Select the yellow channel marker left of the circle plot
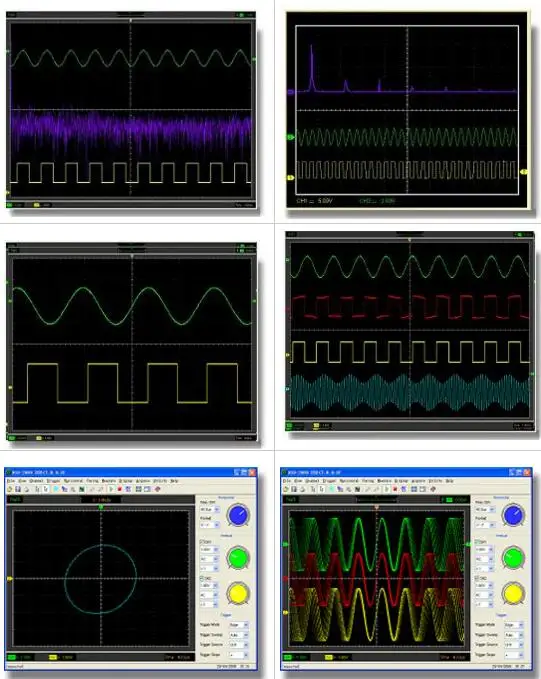 click(x=10, y=579)
